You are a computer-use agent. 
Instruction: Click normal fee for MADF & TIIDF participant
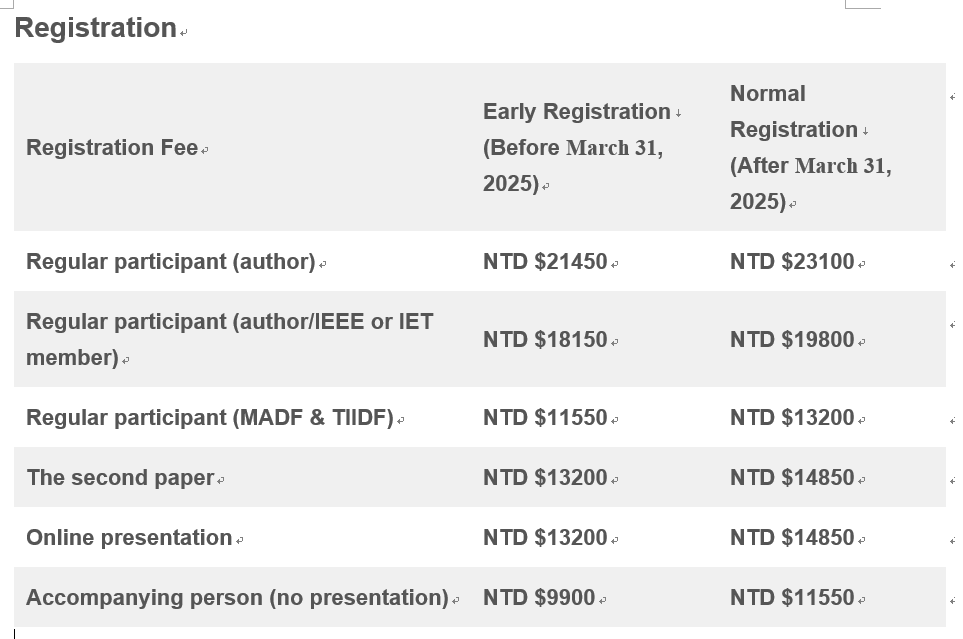[x=792, y=418]
